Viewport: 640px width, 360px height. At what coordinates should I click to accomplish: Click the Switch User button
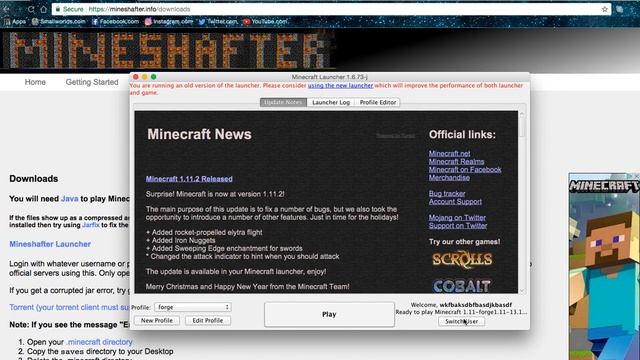pyautogui.click(x=462, y=321)
